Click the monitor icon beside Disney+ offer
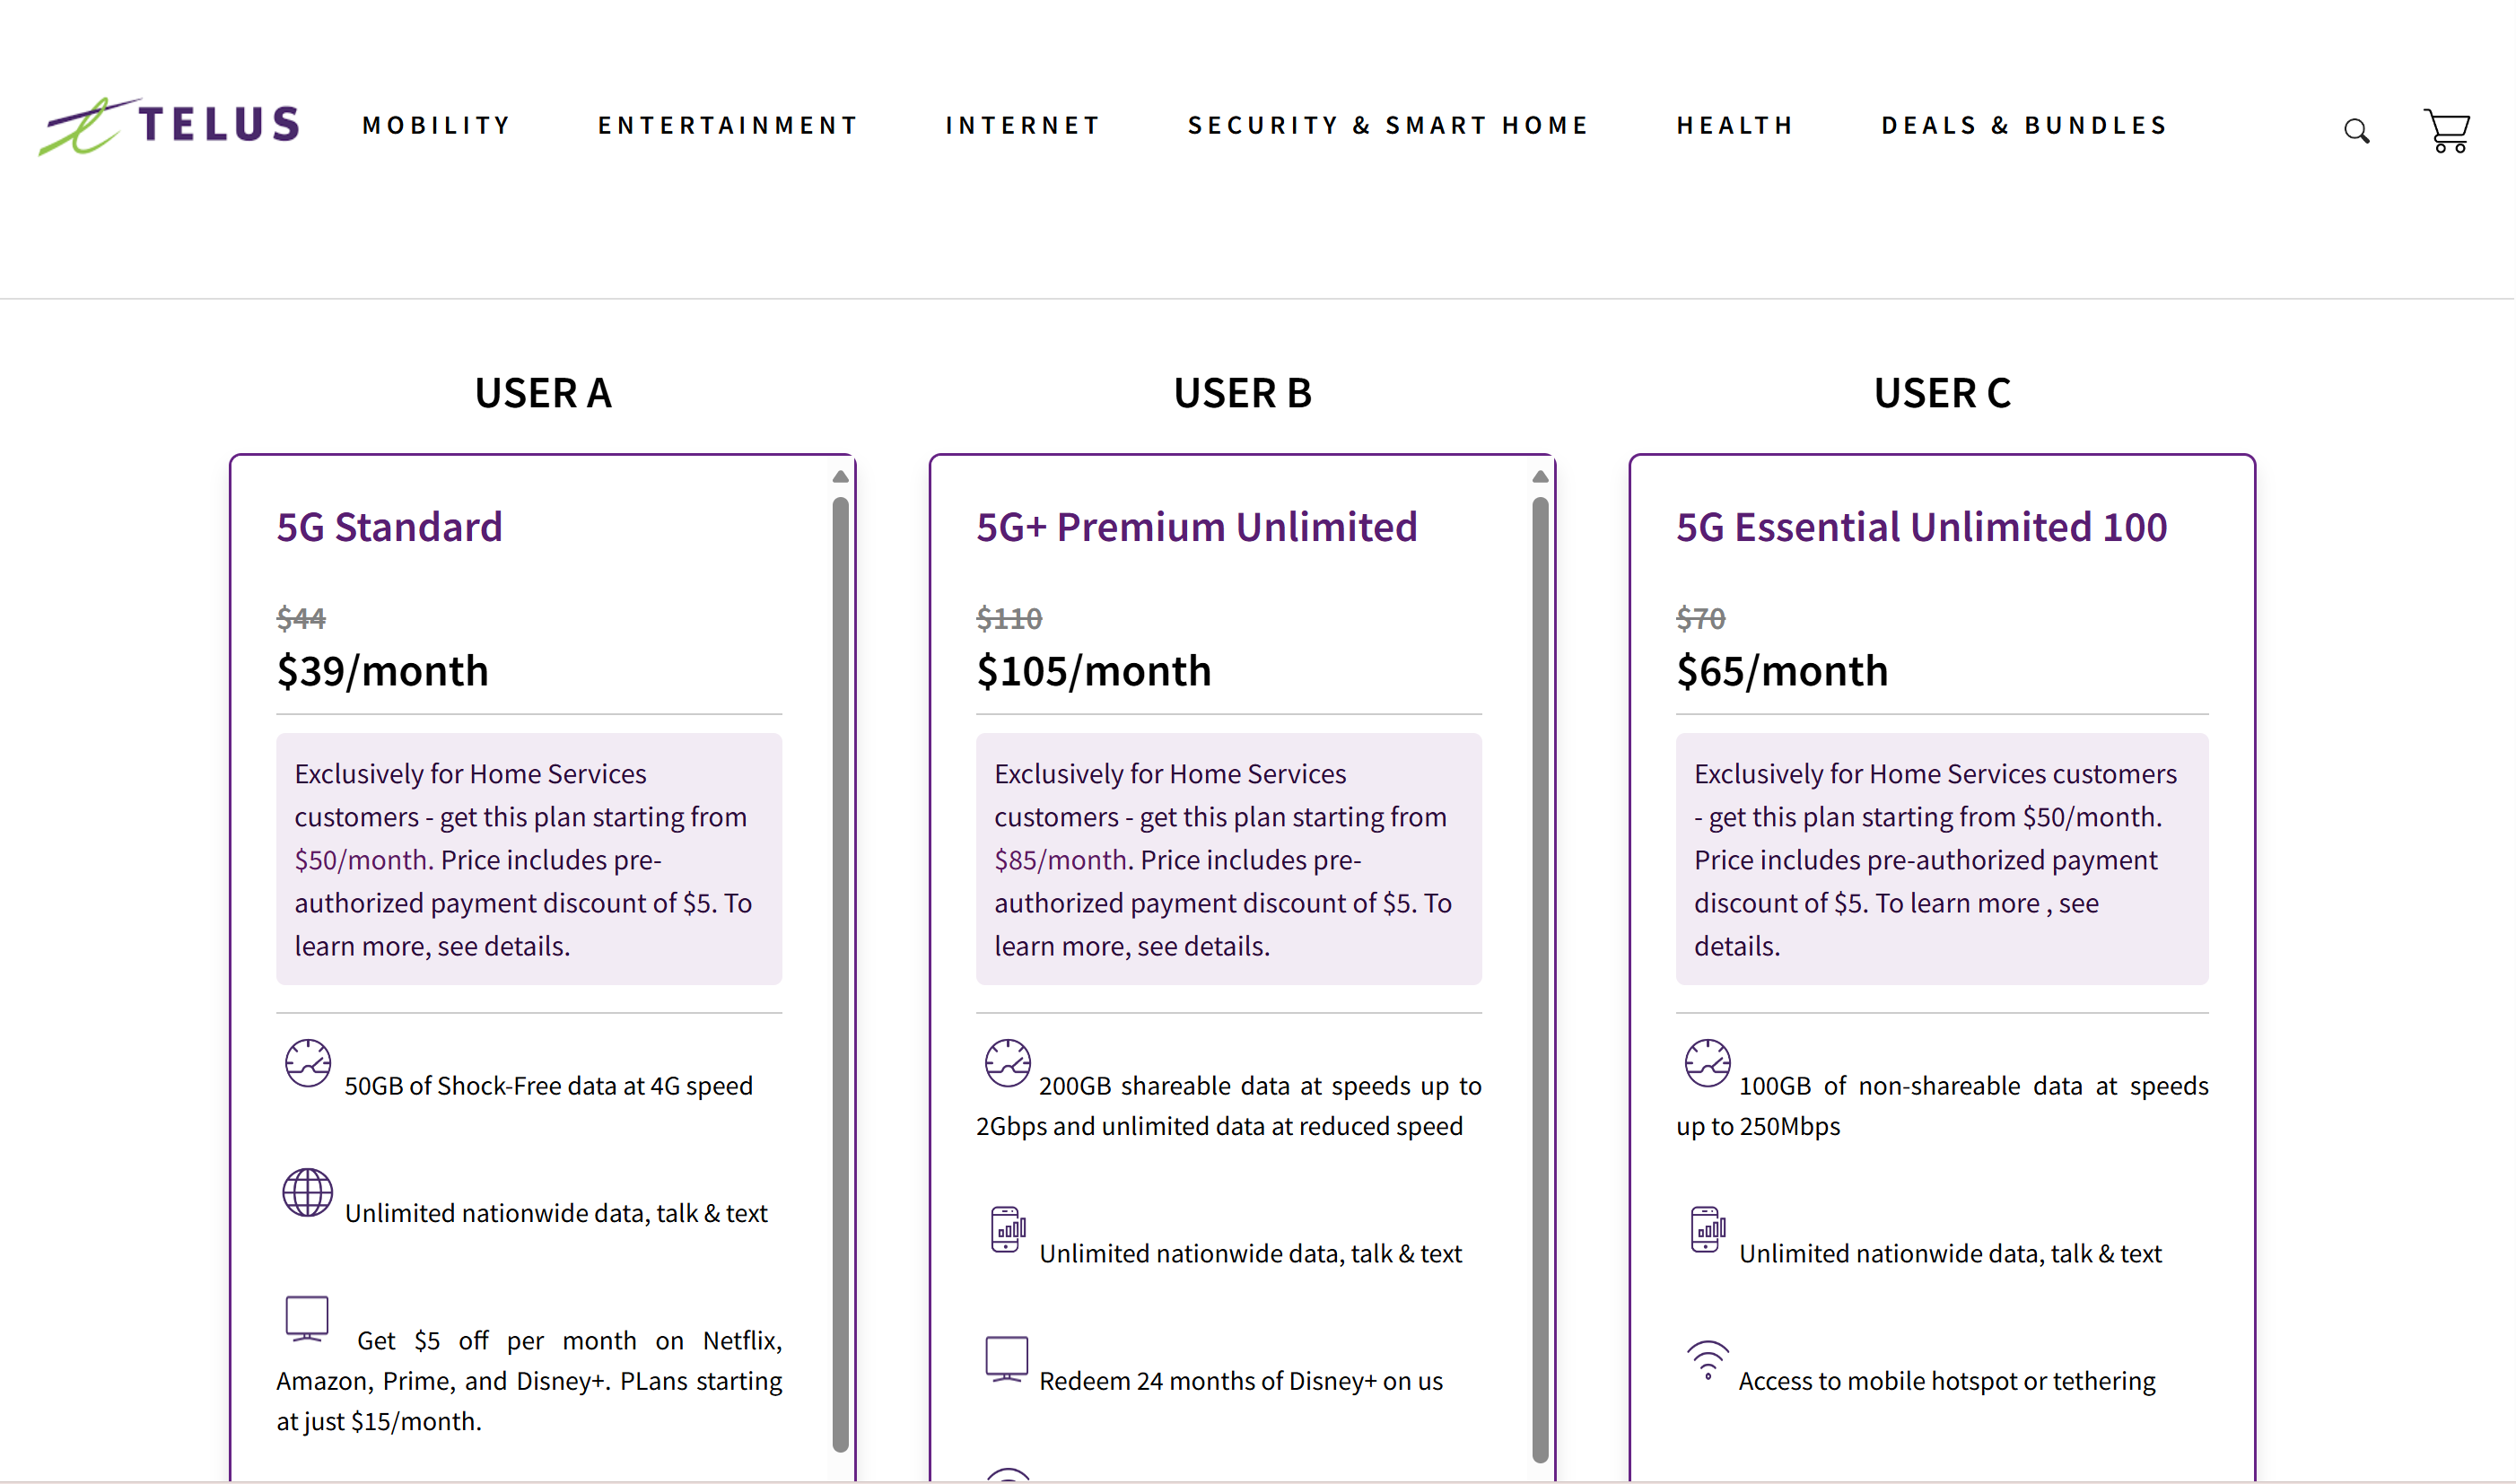The height and width of the screenshot is (1484, 2516). 1006,1359
